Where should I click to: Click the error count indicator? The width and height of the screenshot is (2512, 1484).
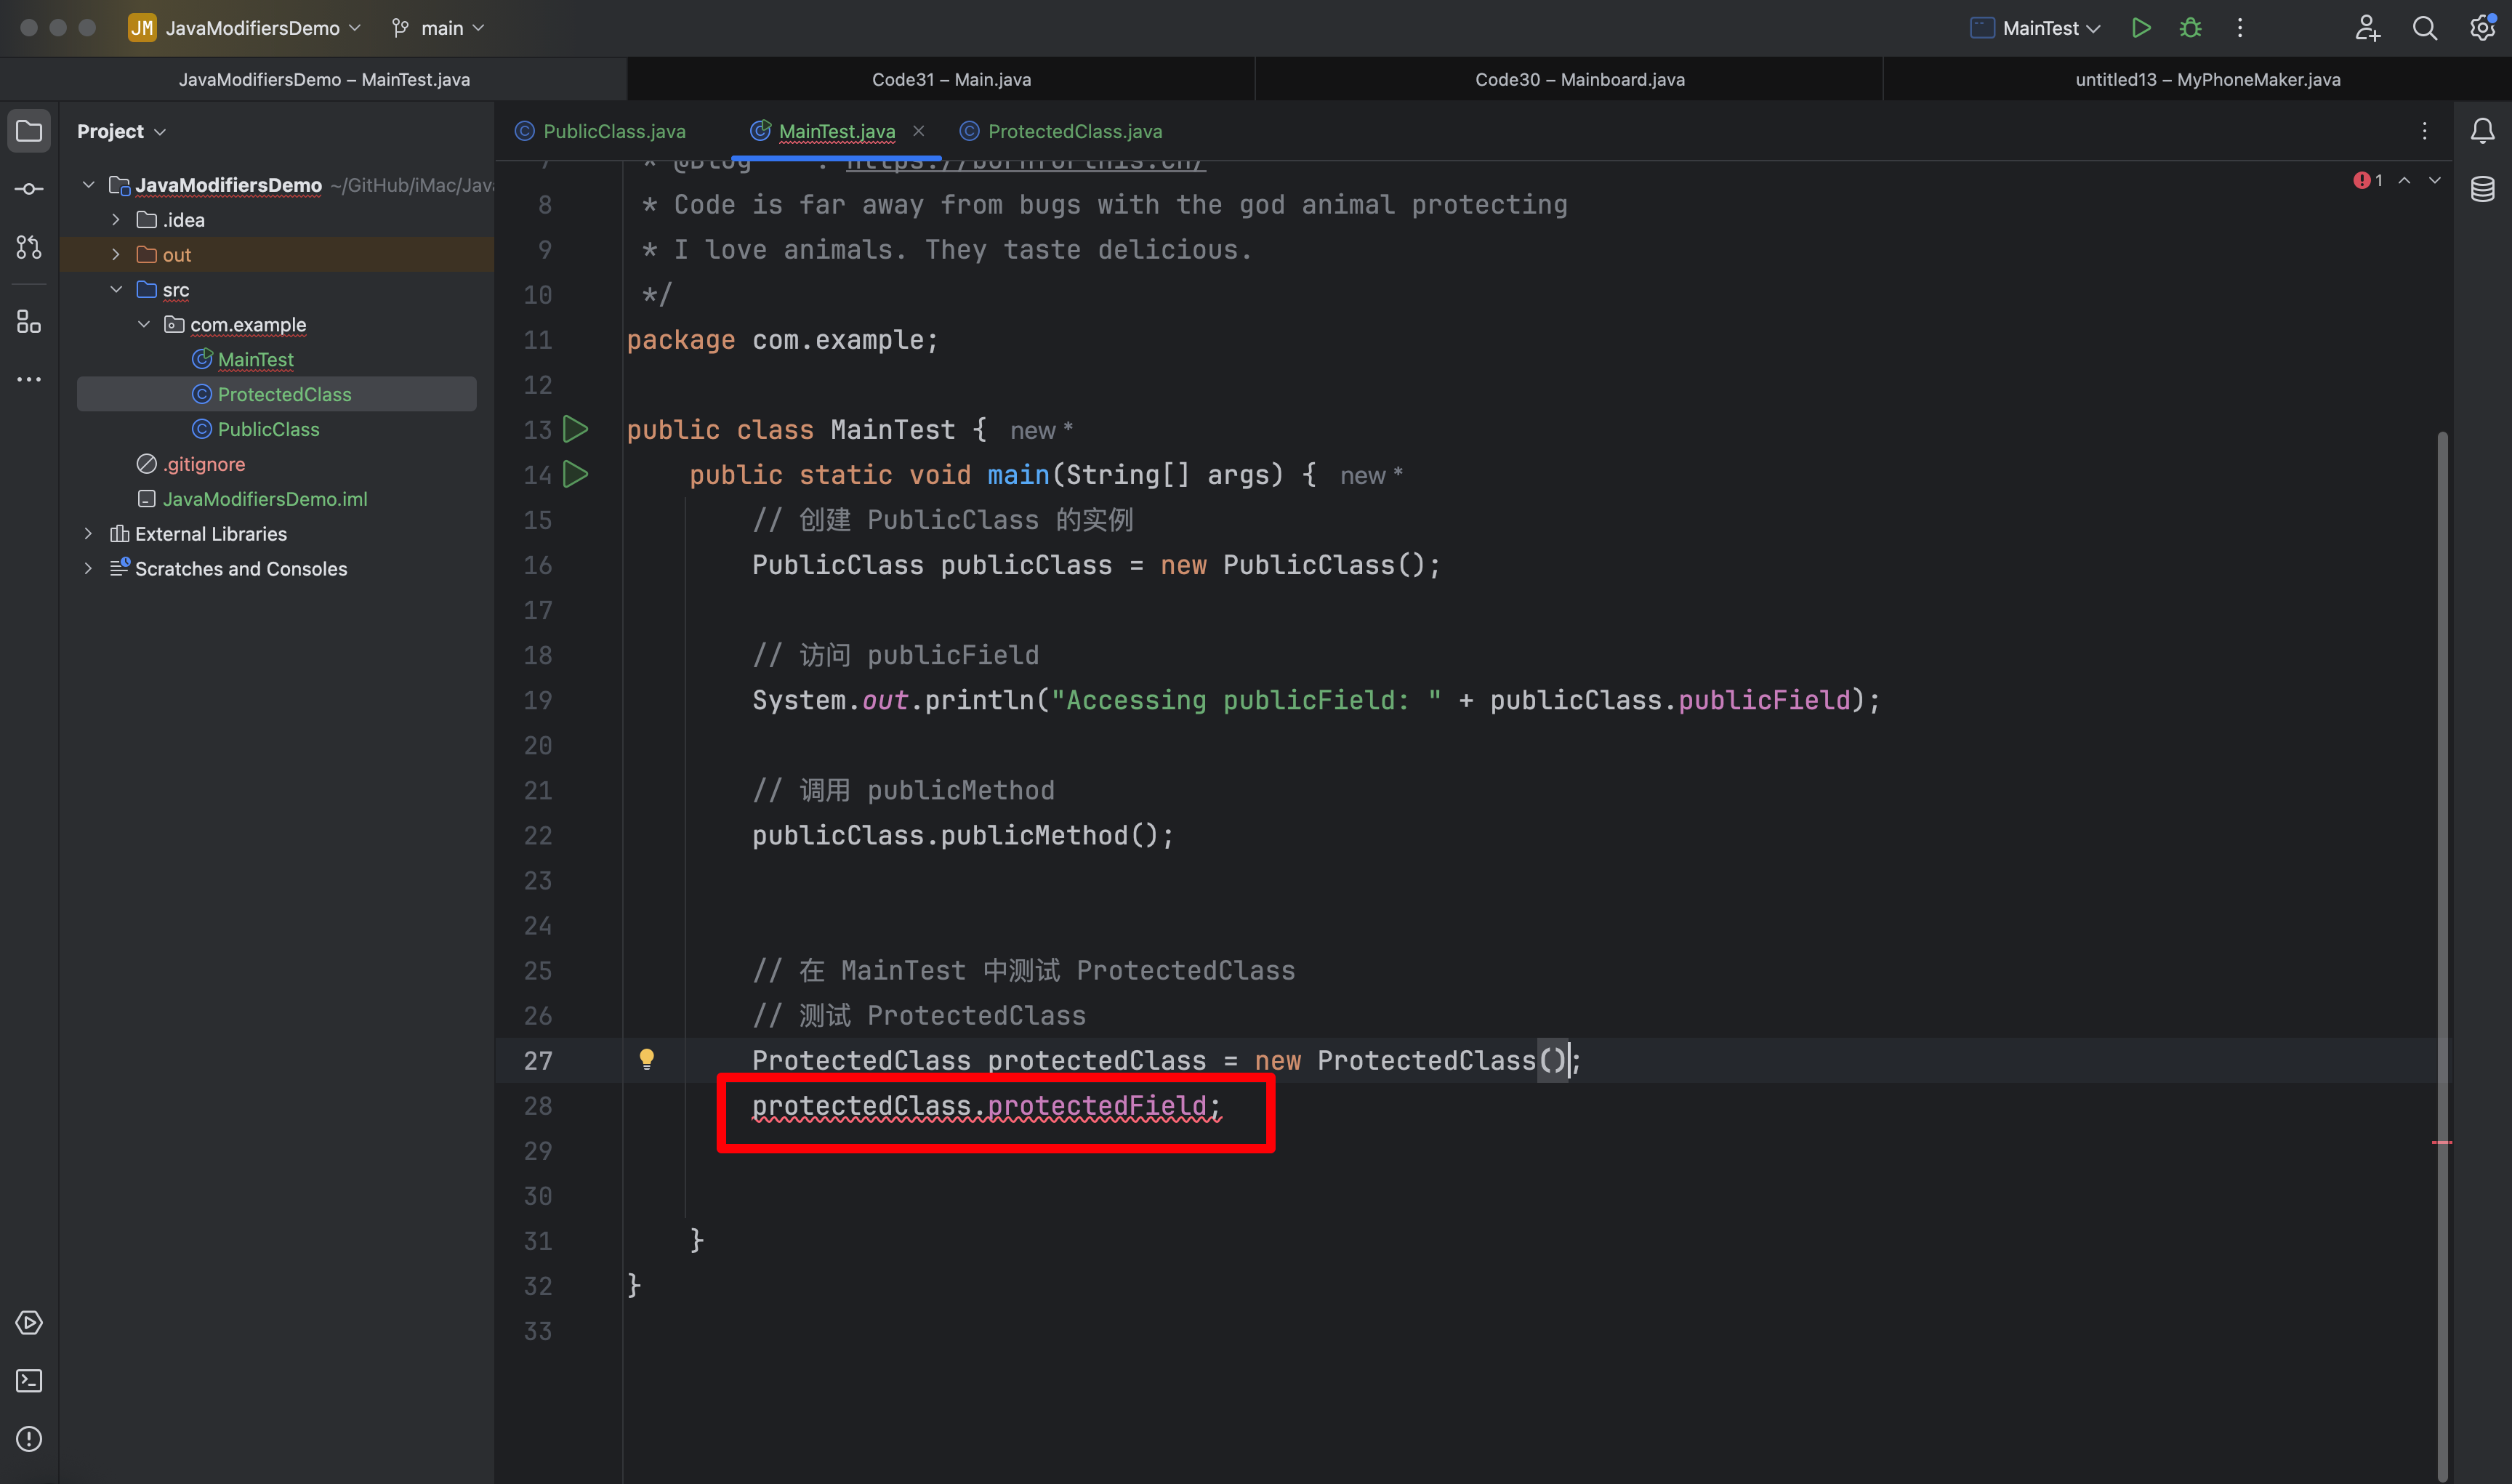click(2367, 181)
